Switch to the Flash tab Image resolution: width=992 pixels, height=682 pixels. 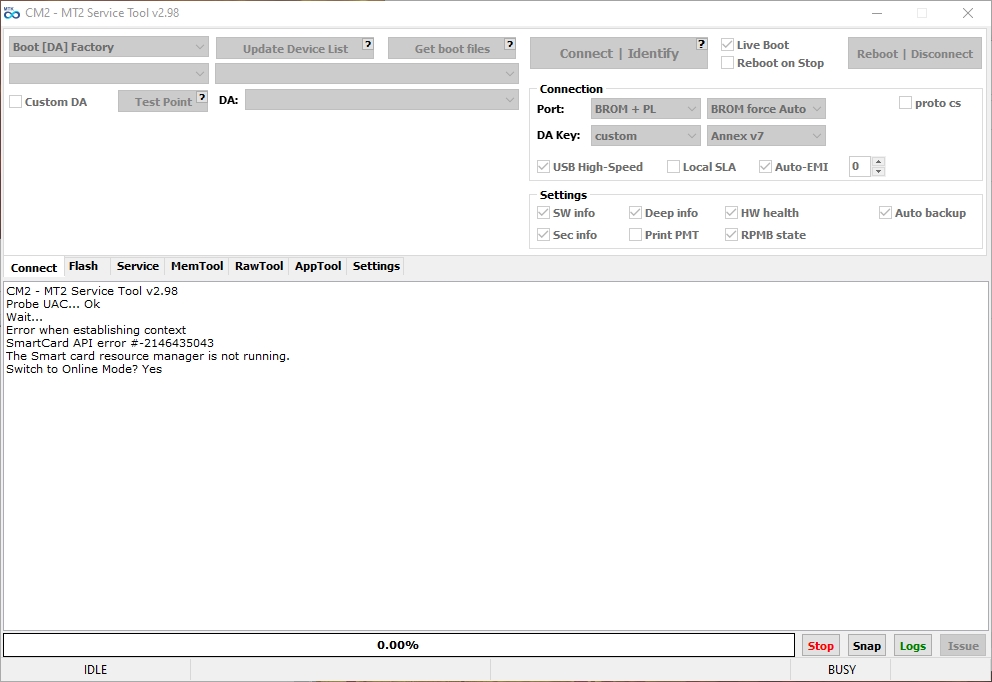pyautogui.click(x=83, y=266)
